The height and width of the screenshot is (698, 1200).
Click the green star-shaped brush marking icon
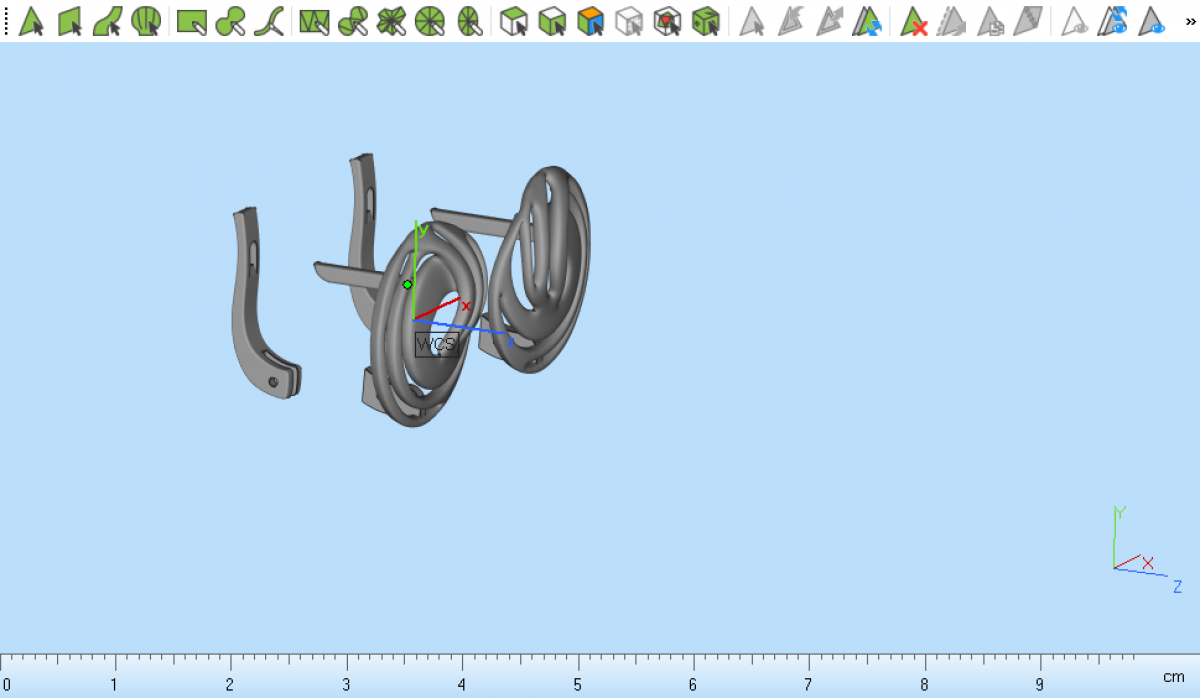pyautogui.click(x=391, y=21)
